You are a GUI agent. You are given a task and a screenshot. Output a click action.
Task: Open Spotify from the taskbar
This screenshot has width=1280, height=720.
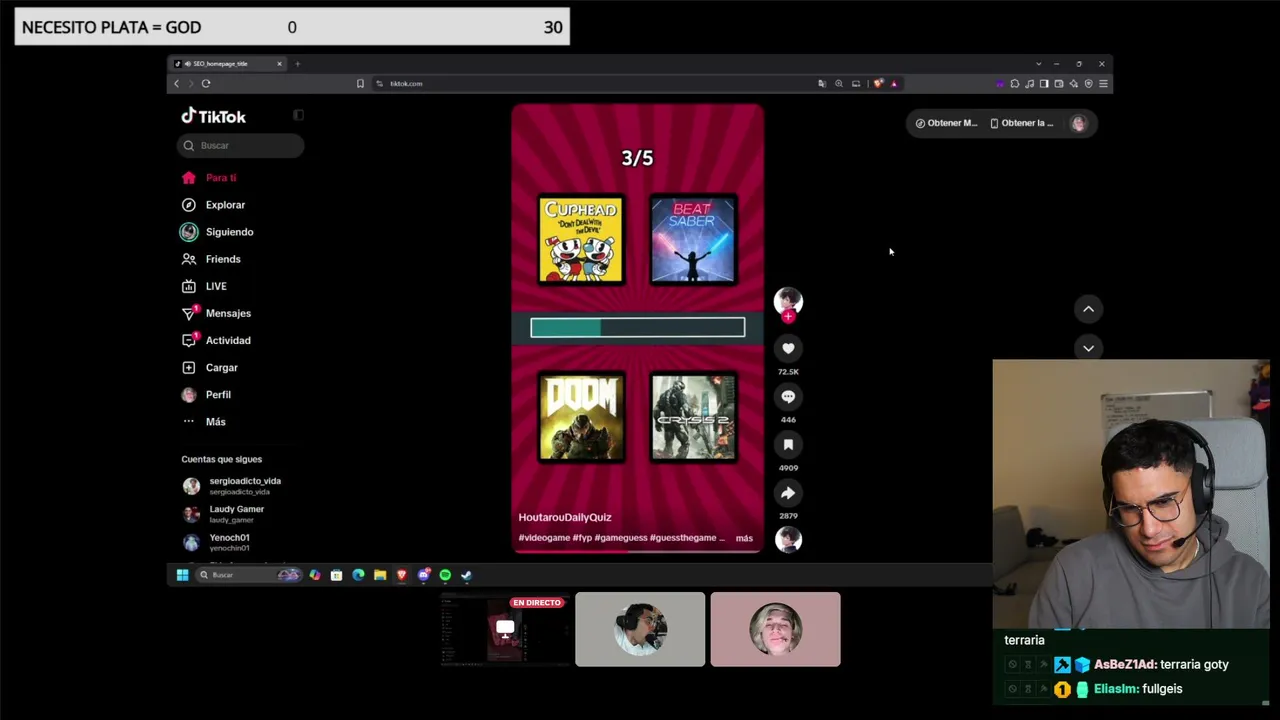tap(445, 575)
